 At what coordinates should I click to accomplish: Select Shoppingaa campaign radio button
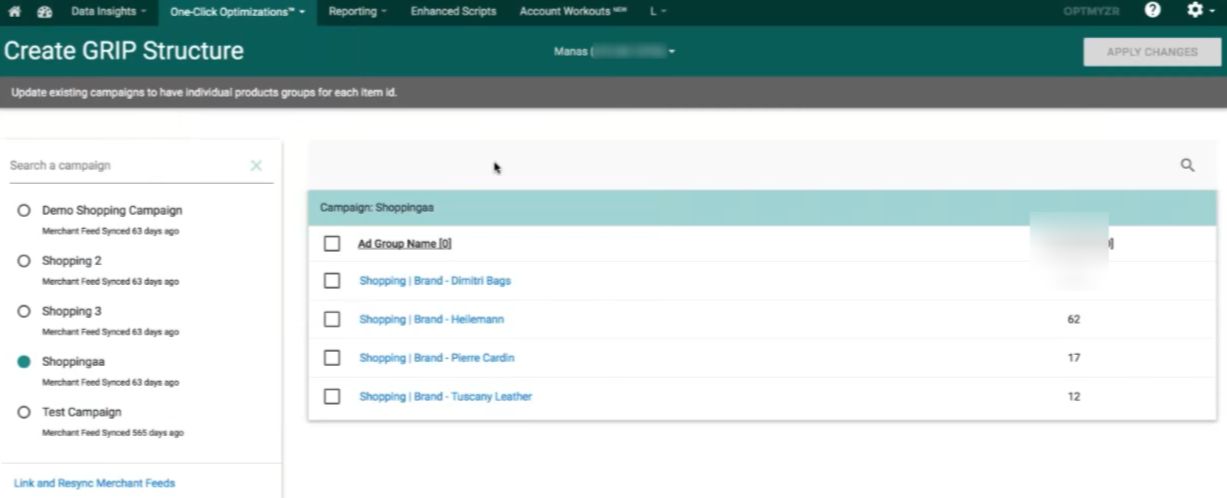pyautogui.click(x=24, y=362)
